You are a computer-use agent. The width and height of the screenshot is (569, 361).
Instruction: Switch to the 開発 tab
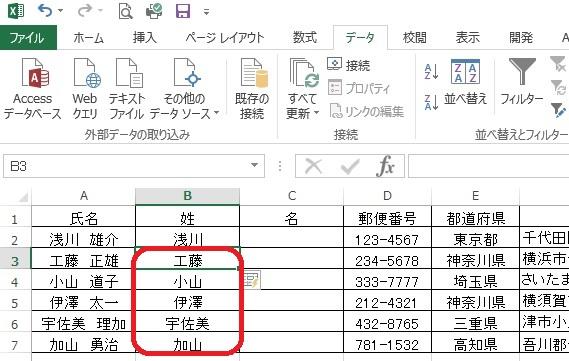click(521, 38)
